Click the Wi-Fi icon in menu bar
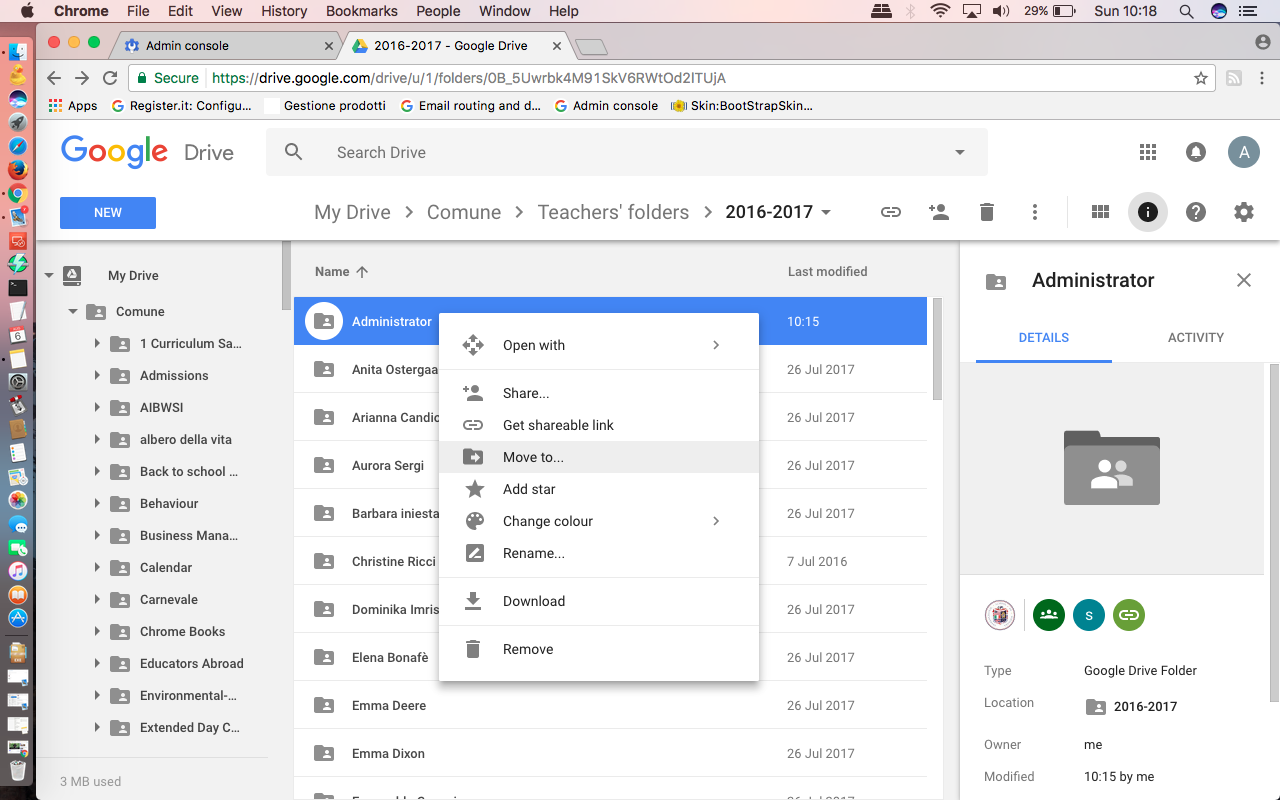The width and height of the screenshot is (1280, 800). 939,11
